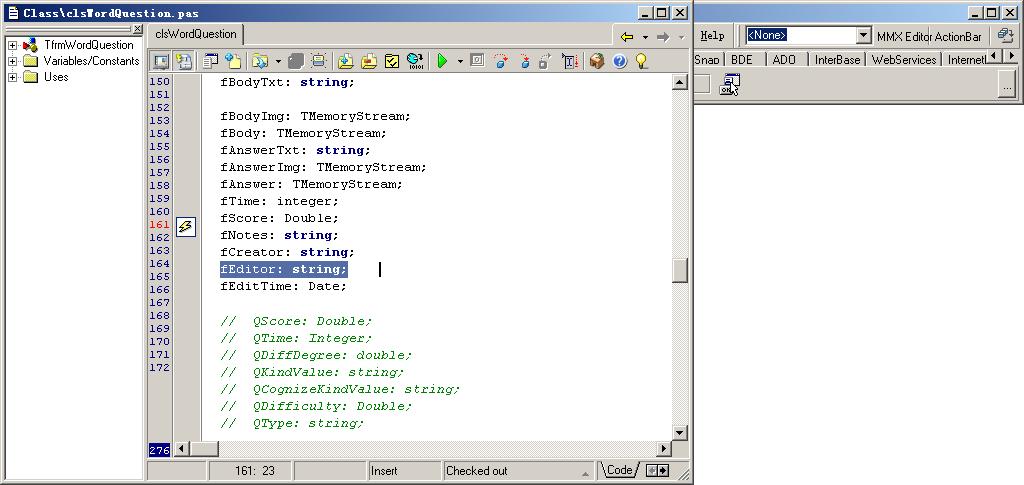
Task: Click the yellow back navigation arrow
Action: [x=627, y=37]
